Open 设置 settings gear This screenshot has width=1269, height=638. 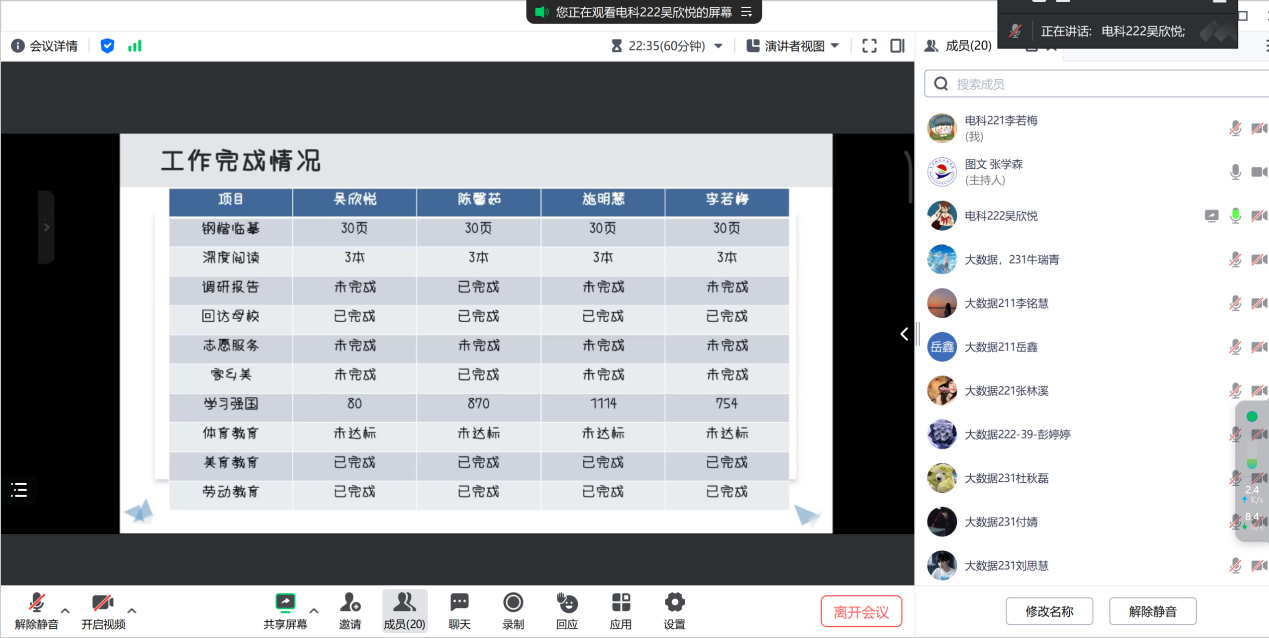pyautogui.click(x=675, y=603)
